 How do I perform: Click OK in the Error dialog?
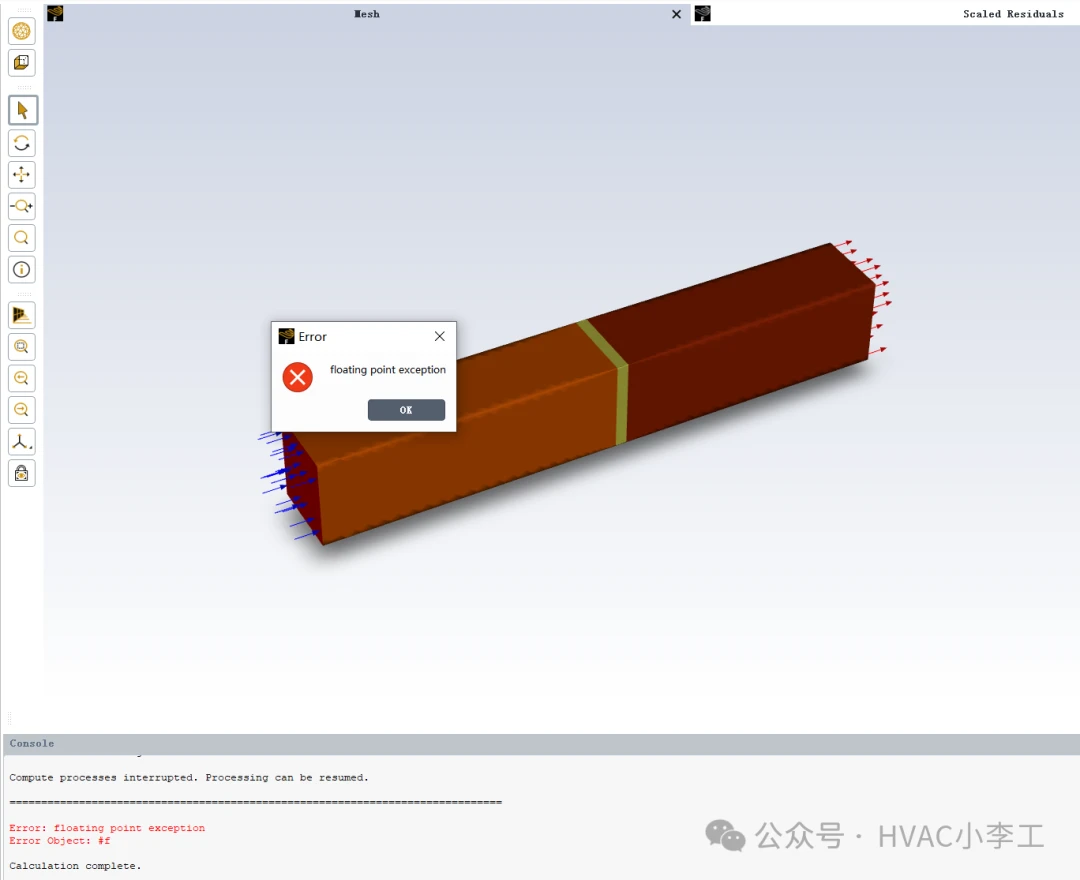406,410
